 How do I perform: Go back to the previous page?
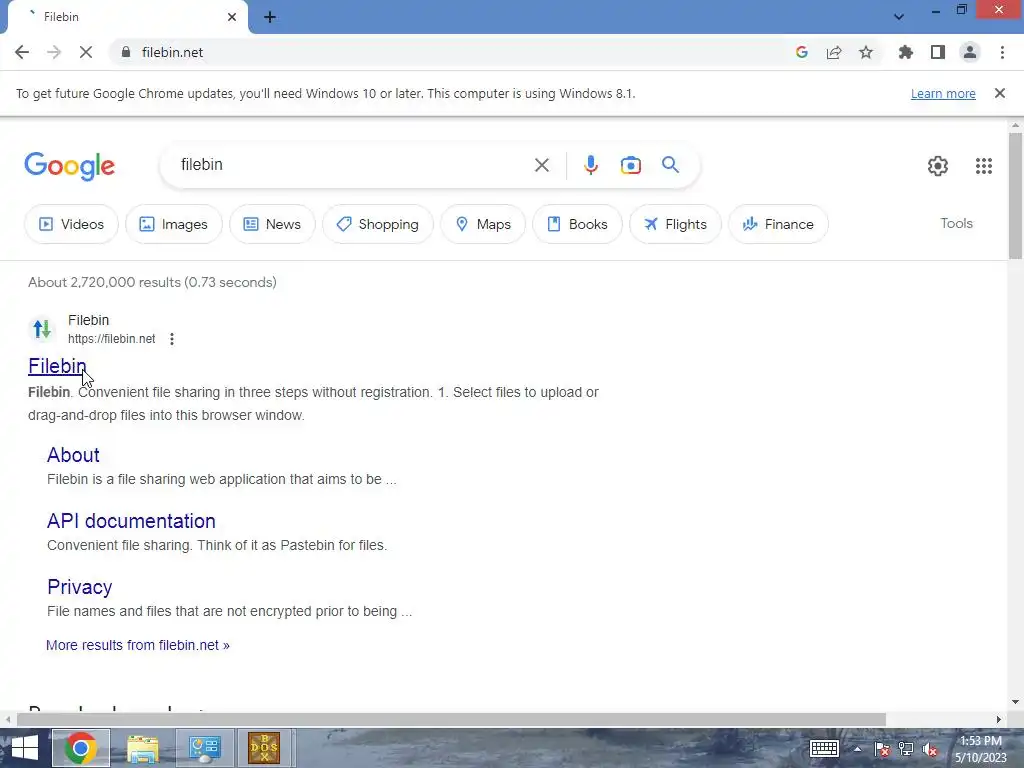22,52
